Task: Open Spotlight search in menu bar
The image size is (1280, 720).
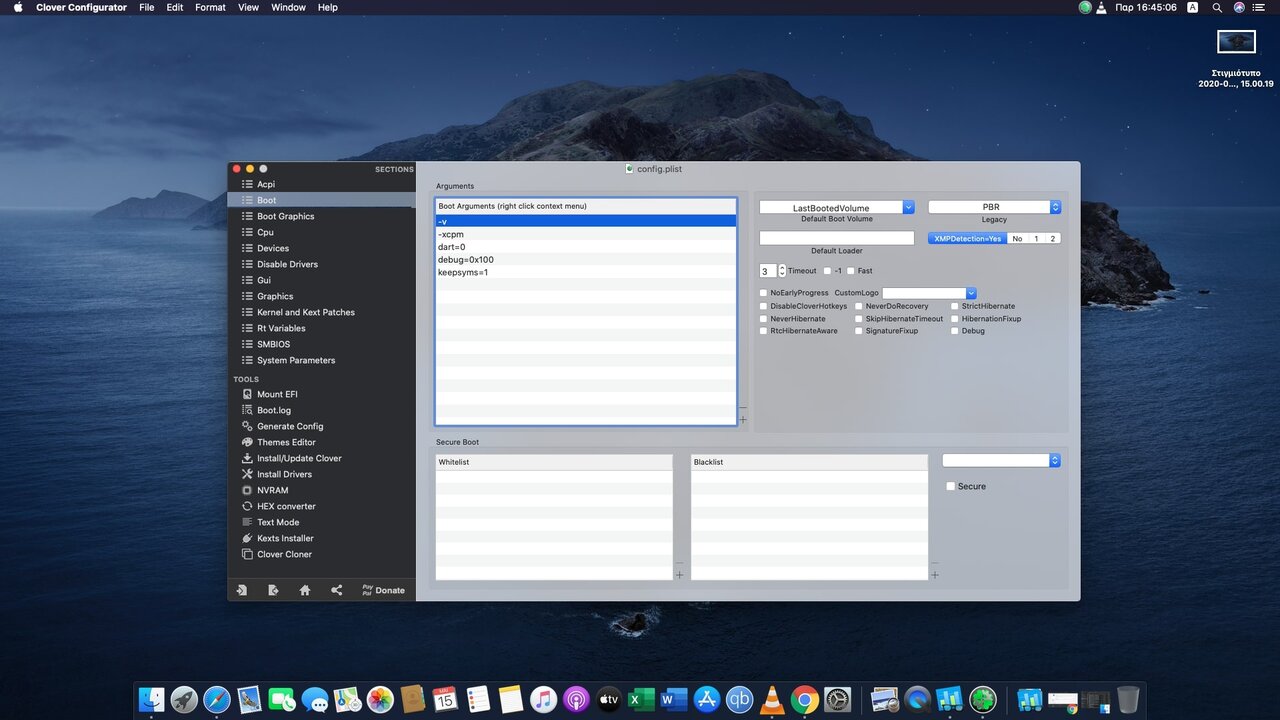Action: (1217, 7)
